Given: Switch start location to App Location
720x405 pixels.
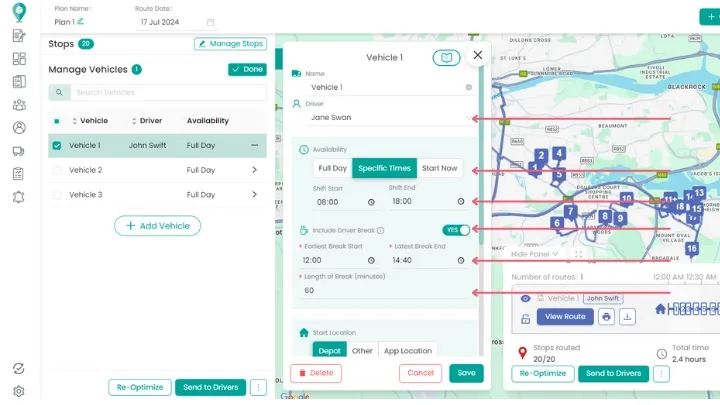Looking at the screenshot, I should [x=408, y=351].
